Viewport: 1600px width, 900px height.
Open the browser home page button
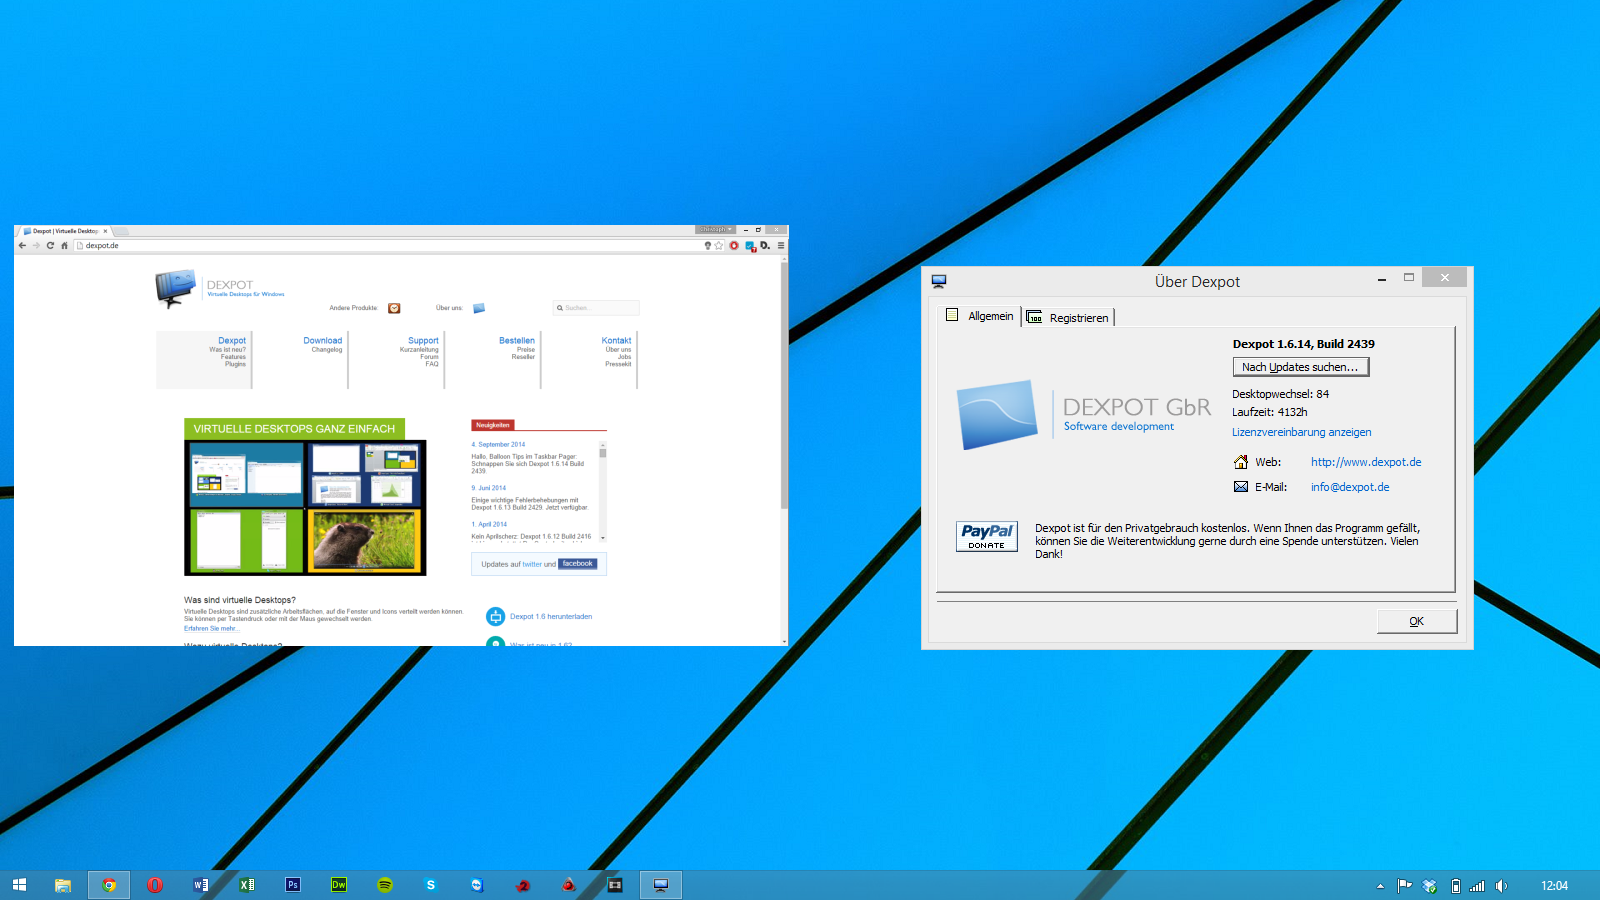tap(64, 245)
